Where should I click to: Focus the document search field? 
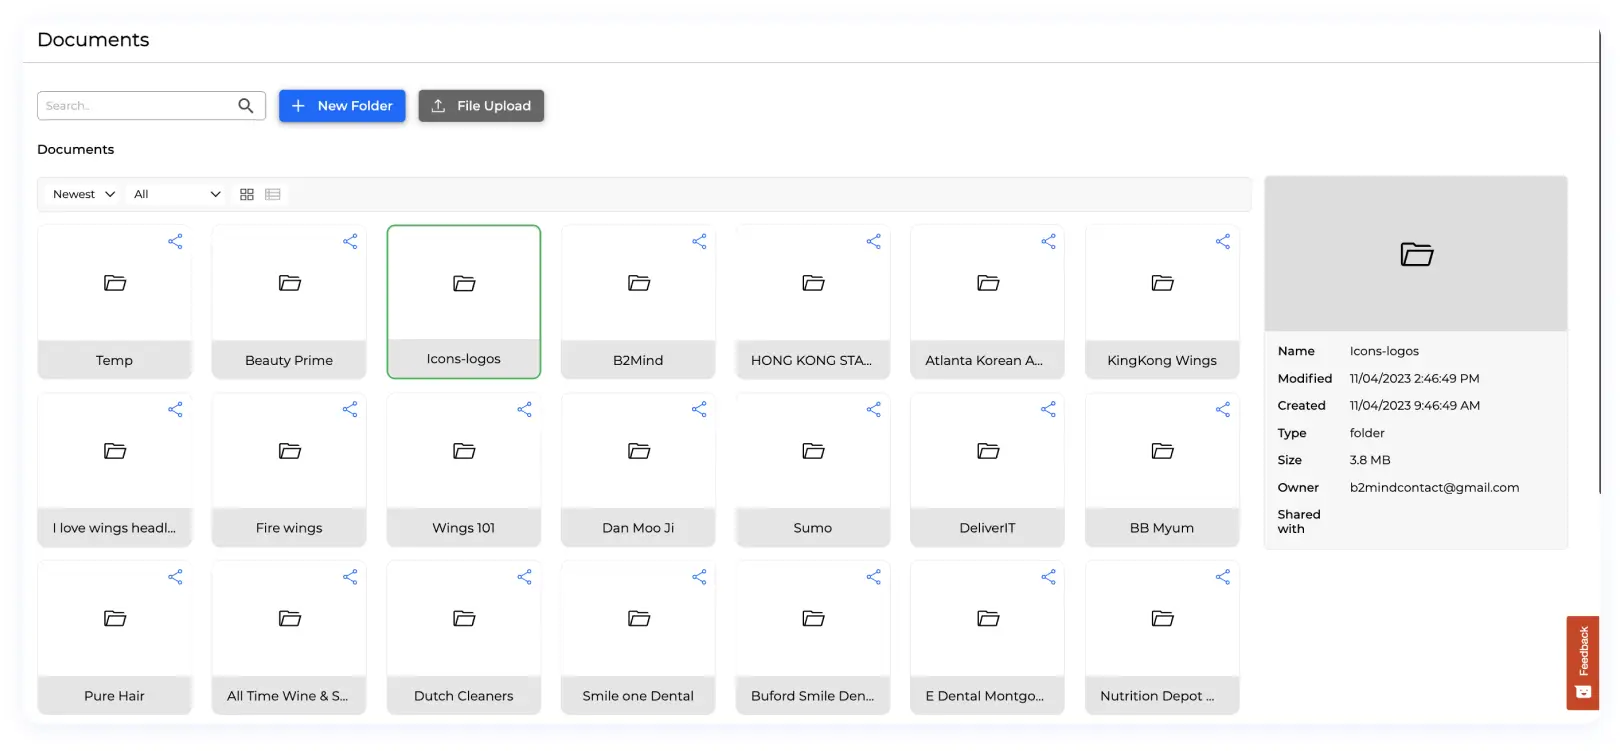point(136,106)
